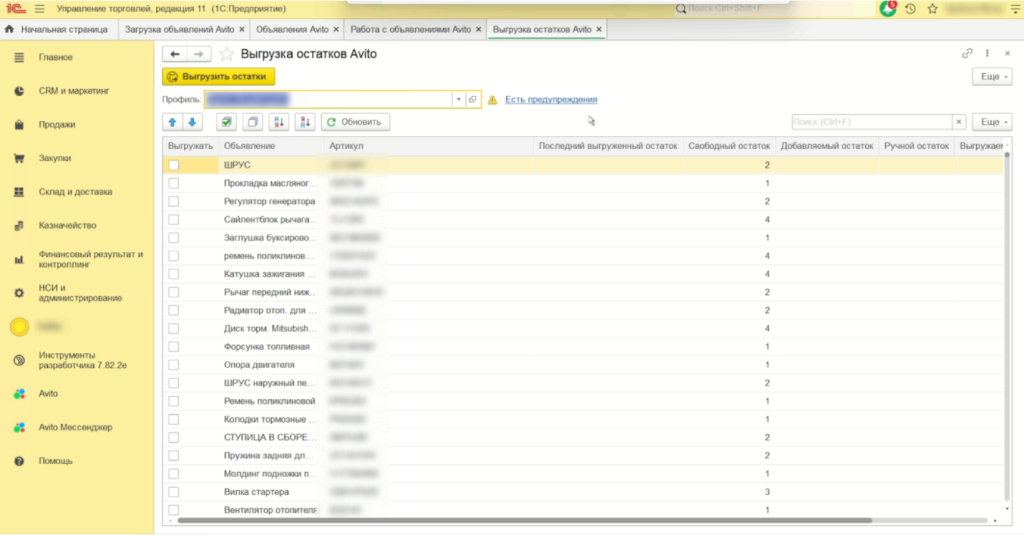Open the history clock icon
This screenshot has height=535, width=1024.
910,9
